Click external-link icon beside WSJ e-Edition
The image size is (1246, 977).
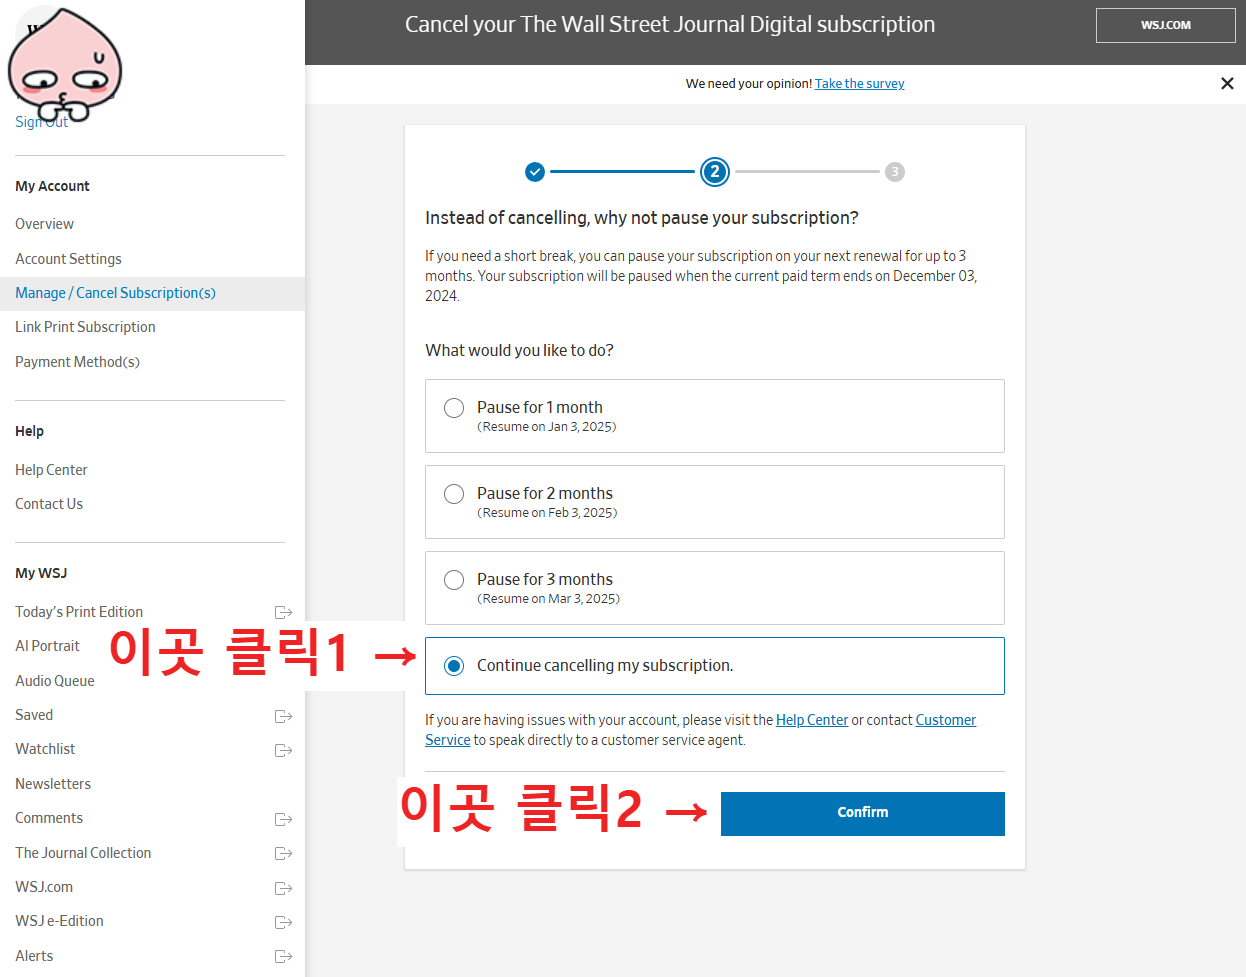click(283, 922)
